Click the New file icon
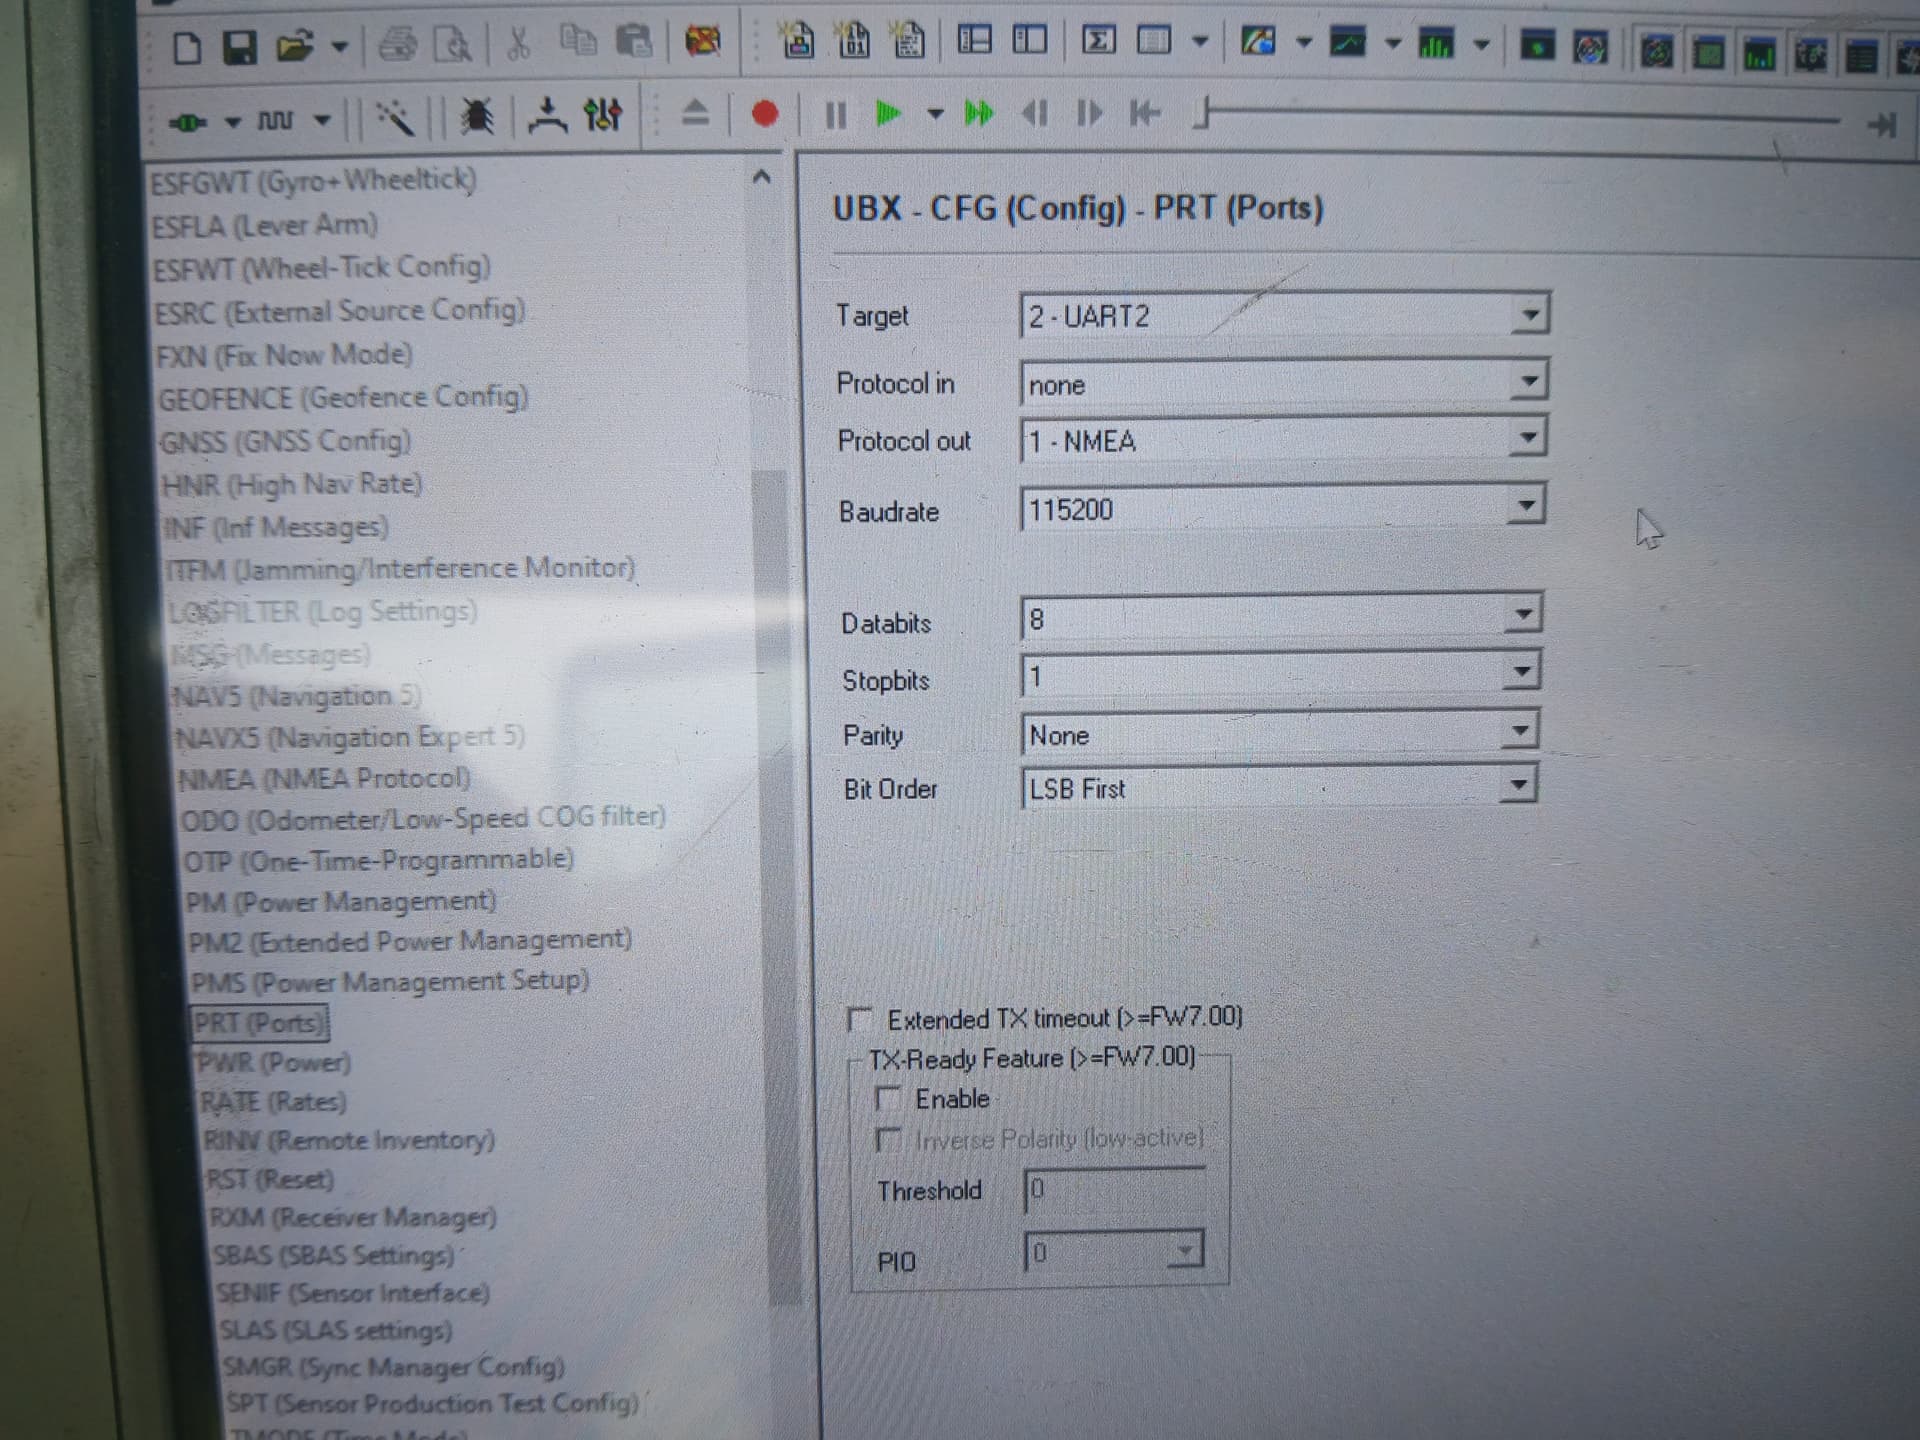1920x1440 pixels. coord(187,48)
